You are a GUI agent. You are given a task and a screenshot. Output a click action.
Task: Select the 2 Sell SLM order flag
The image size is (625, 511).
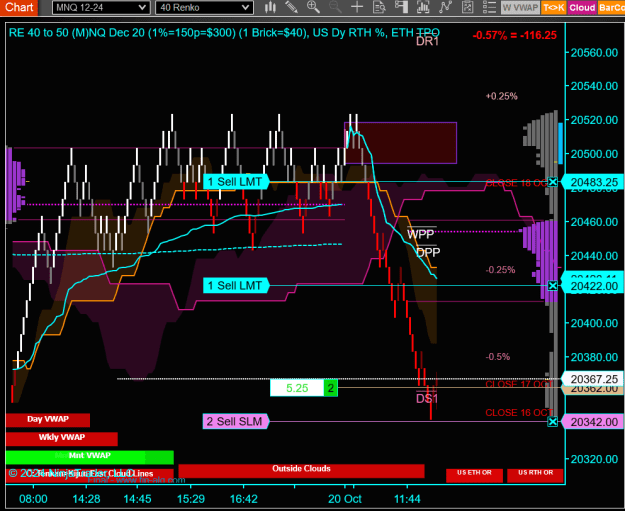tap(236, 422)
